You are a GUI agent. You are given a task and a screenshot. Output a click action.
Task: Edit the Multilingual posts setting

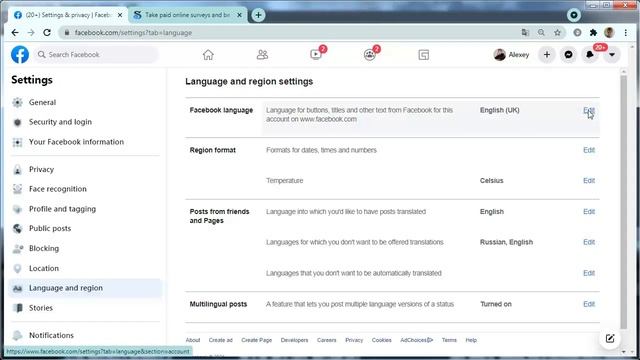point(589,304)
